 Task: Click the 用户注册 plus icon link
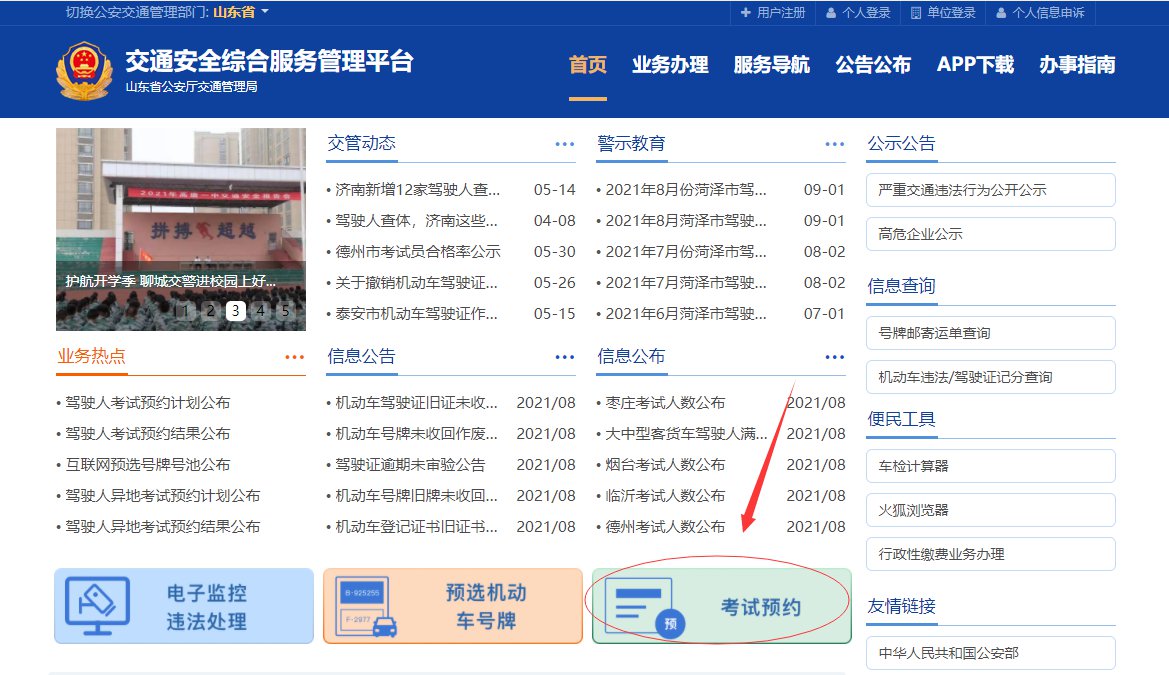pos(772,13)
